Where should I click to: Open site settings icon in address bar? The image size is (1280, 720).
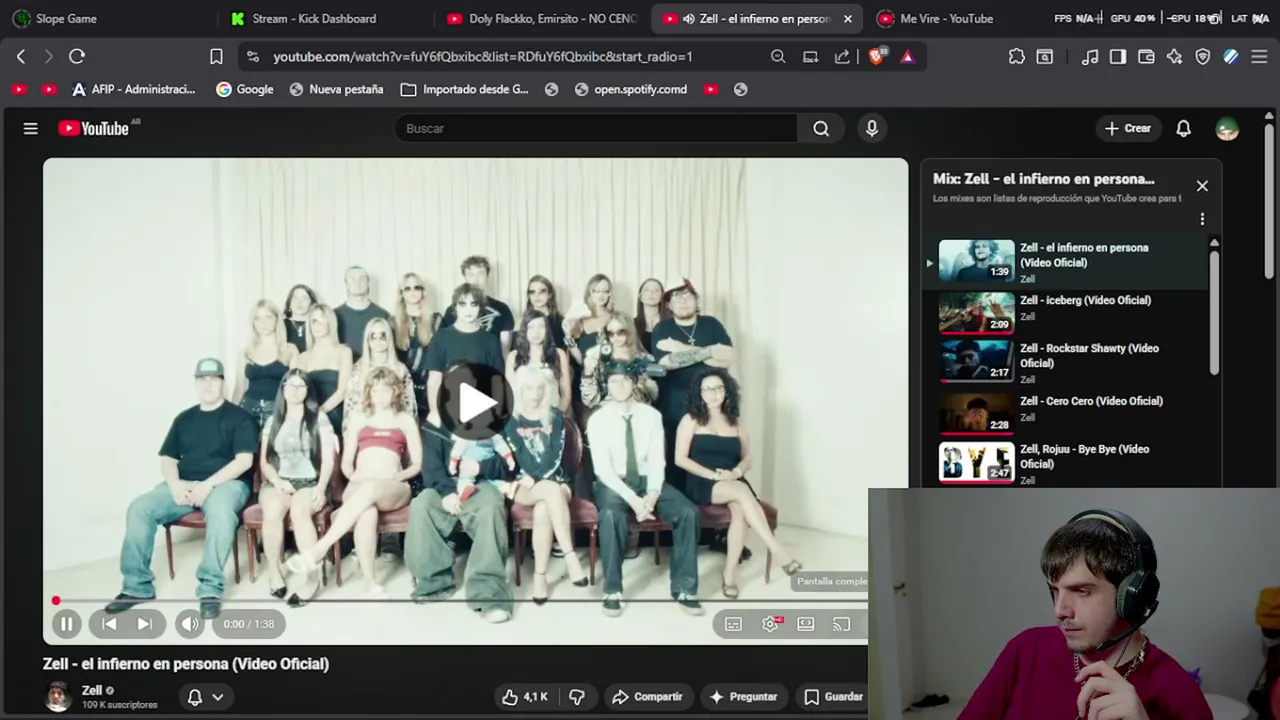252,57
